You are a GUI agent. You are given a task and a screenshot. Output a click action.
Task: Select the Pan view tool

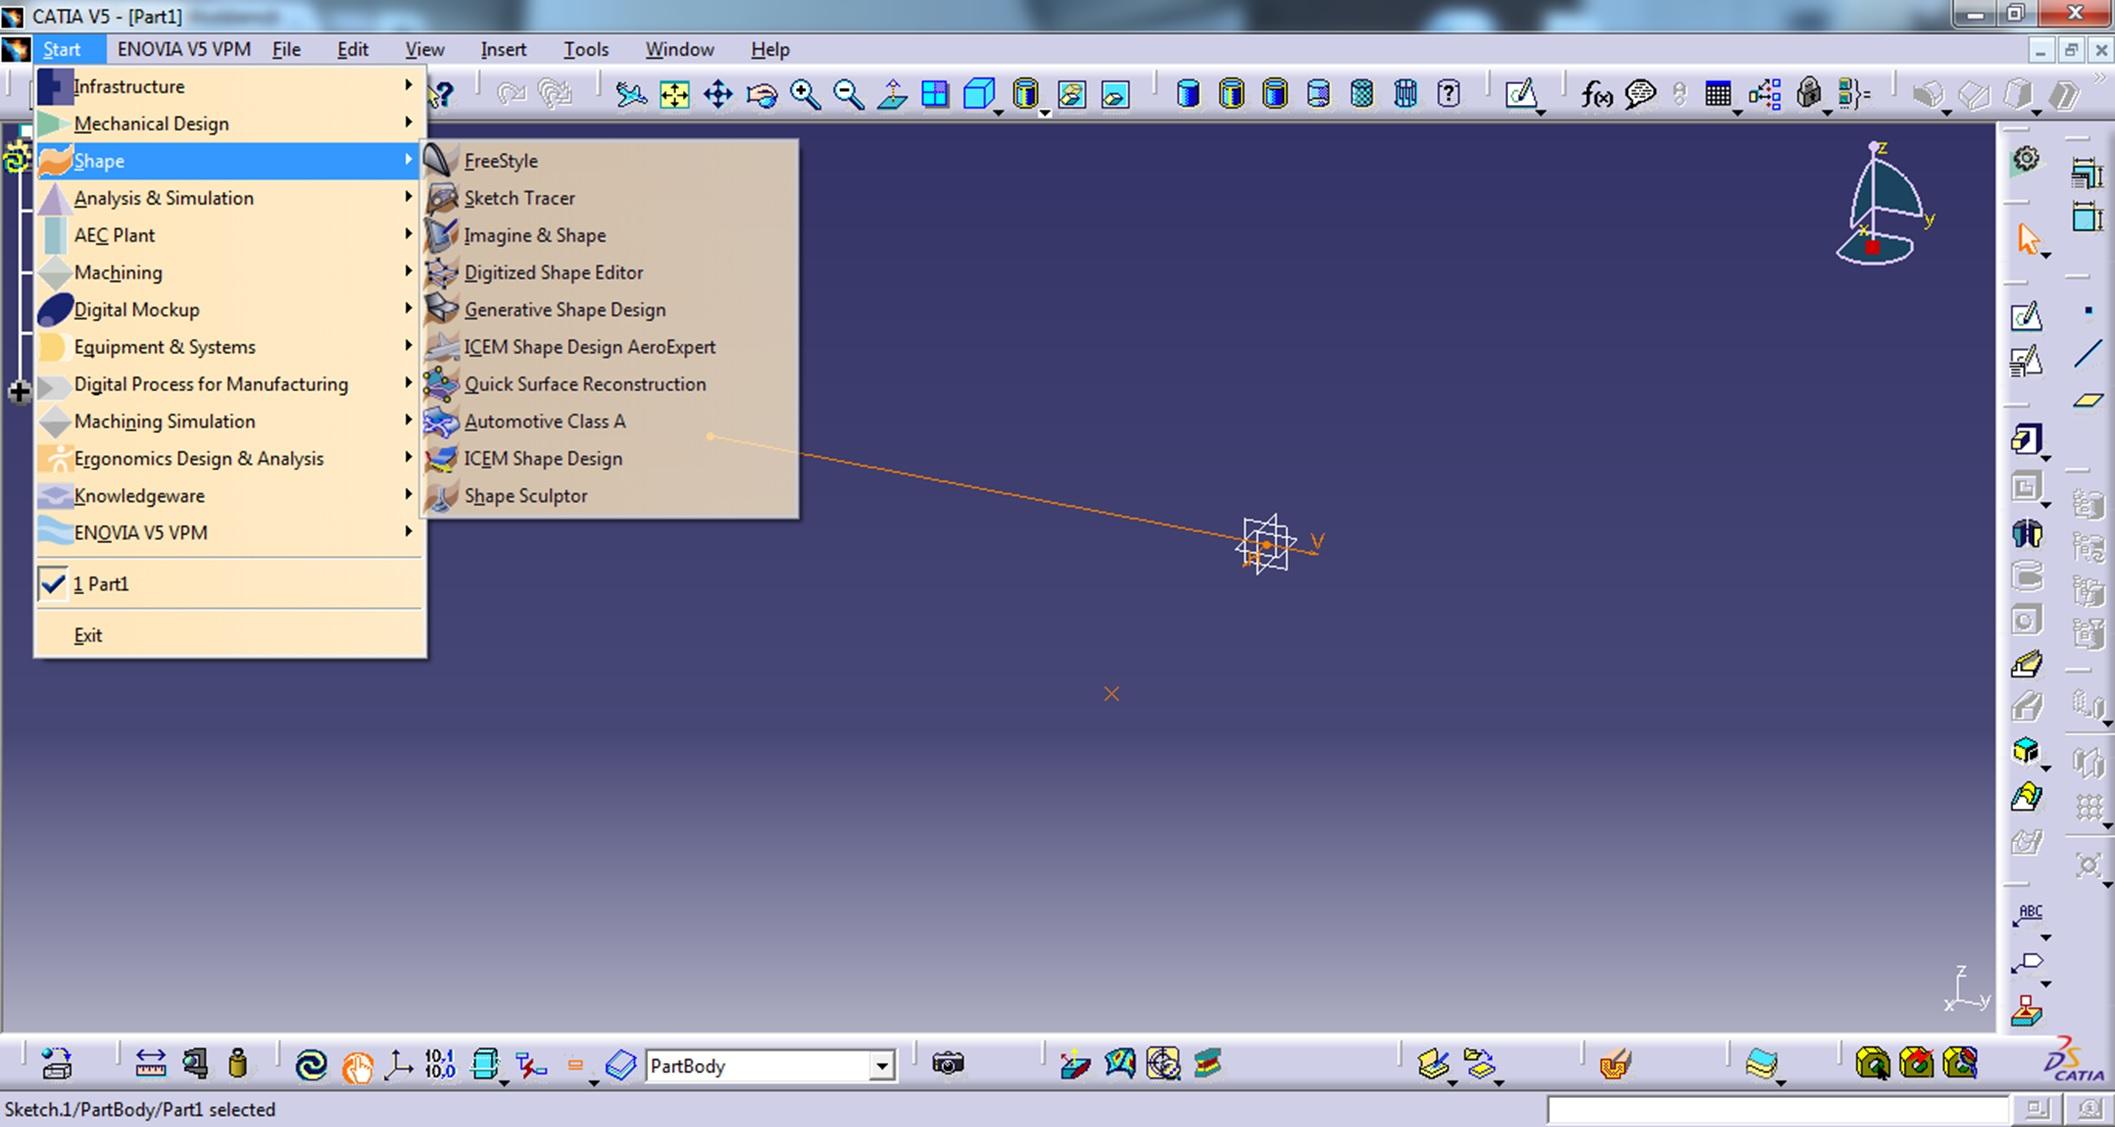tap(718, 94)
